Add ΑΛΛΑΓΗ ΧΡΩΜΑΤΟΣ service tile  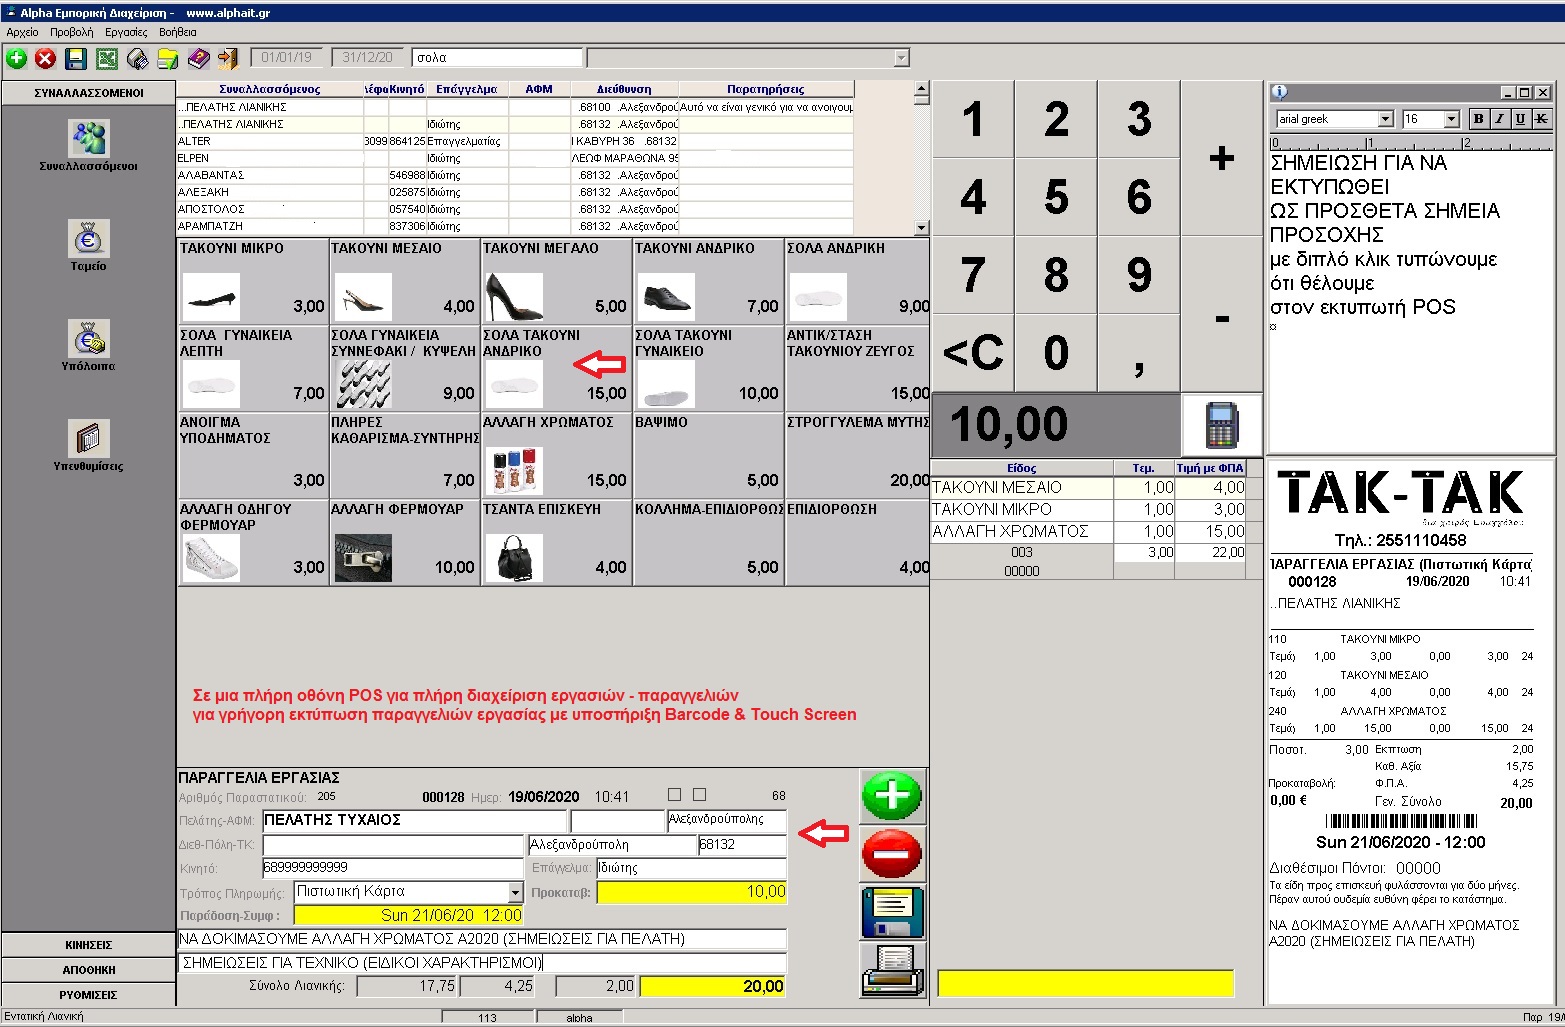556,455
